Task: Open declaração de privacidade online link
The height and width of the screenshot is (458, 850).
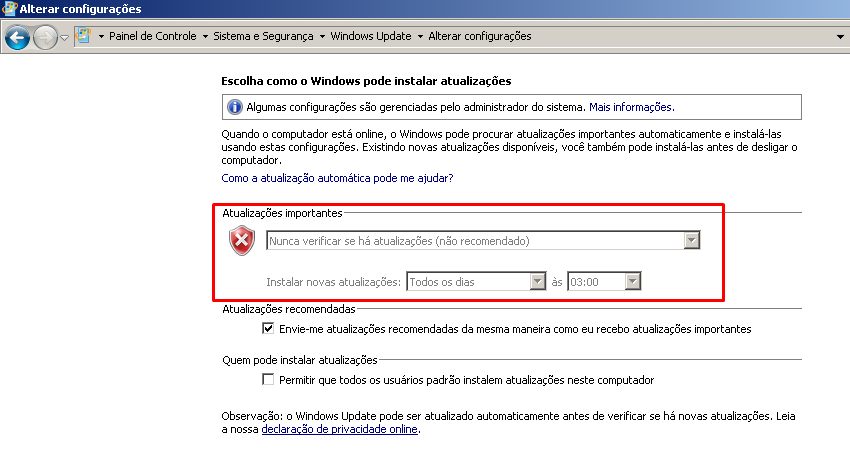Action: click(x=339, y=429)
